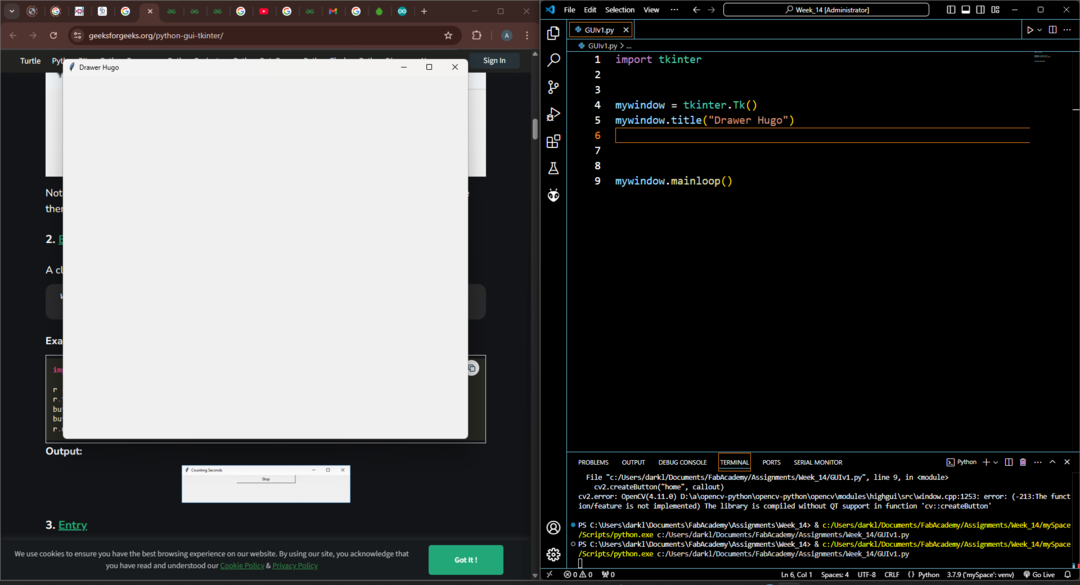Reload the Chrome page
The width and height of the screenshot is (1080, 585).
[54, 35]
